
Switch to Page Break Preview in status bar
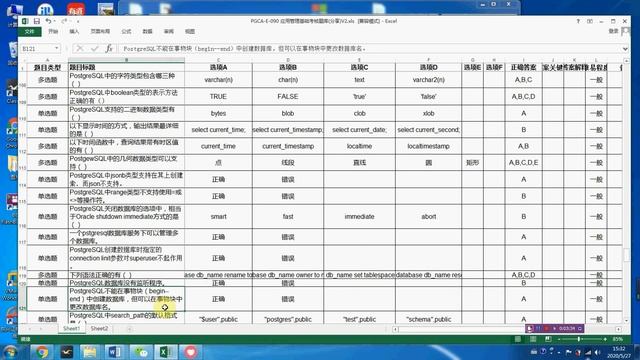[x=548, y=339]
